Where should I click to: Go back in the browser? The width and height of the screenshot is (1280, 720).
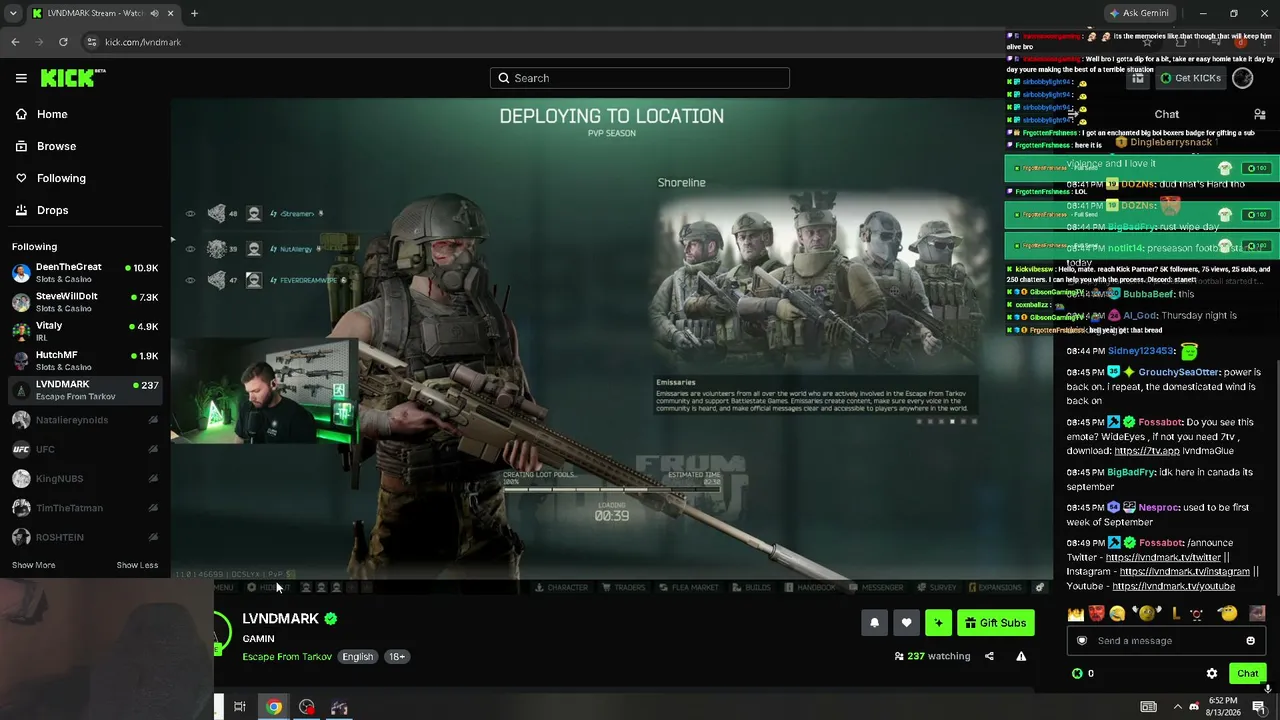pos(15,42)
